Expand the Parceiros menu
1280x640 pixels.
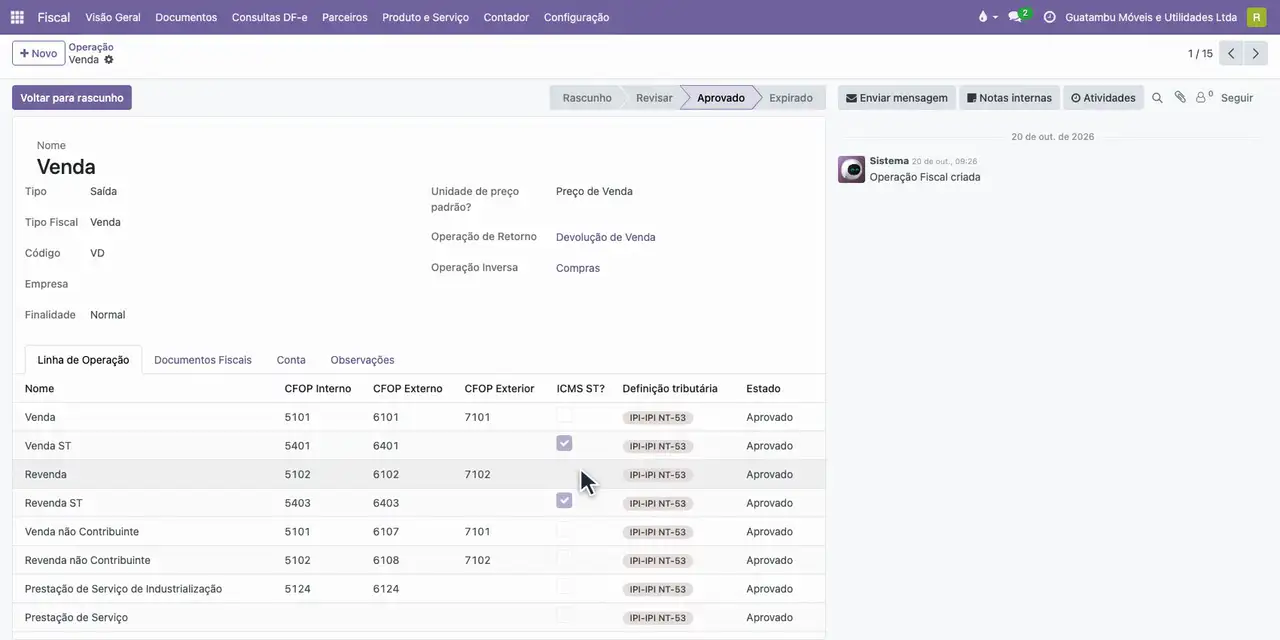(x=345, y=17)
